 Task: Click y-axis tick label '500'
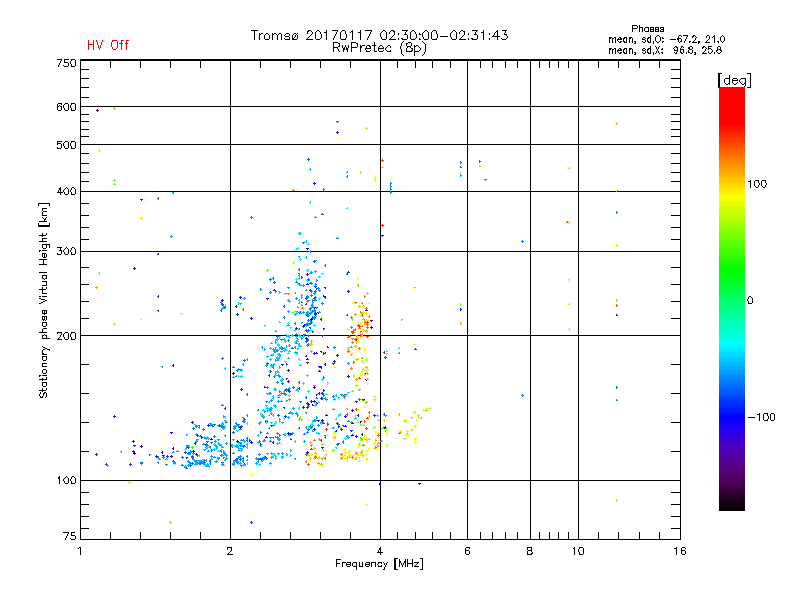[66, 145]
